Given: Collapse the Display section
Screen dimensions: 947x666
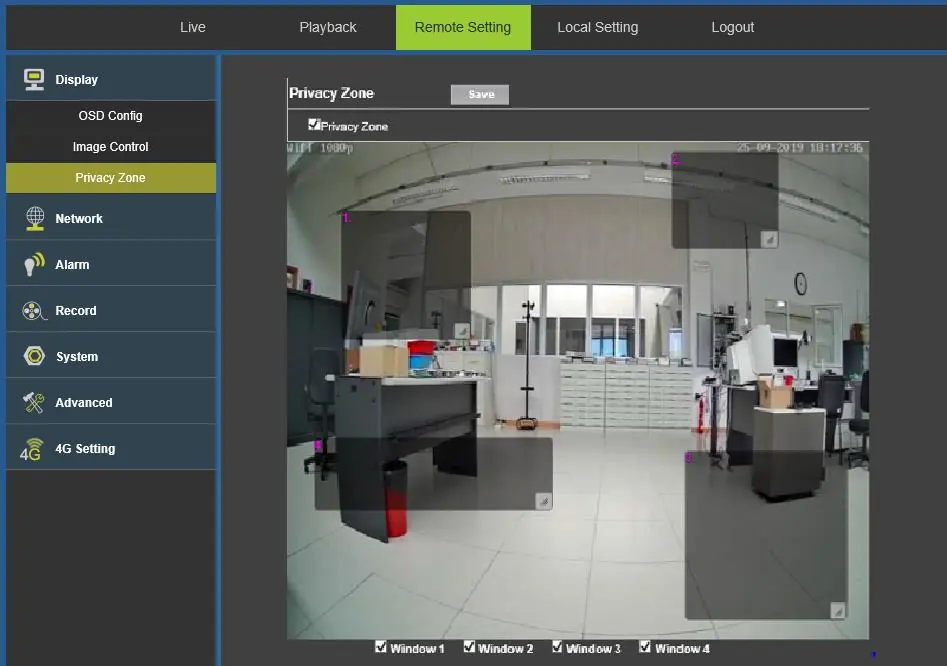Looking at the screenshot, I should point(111,79).
